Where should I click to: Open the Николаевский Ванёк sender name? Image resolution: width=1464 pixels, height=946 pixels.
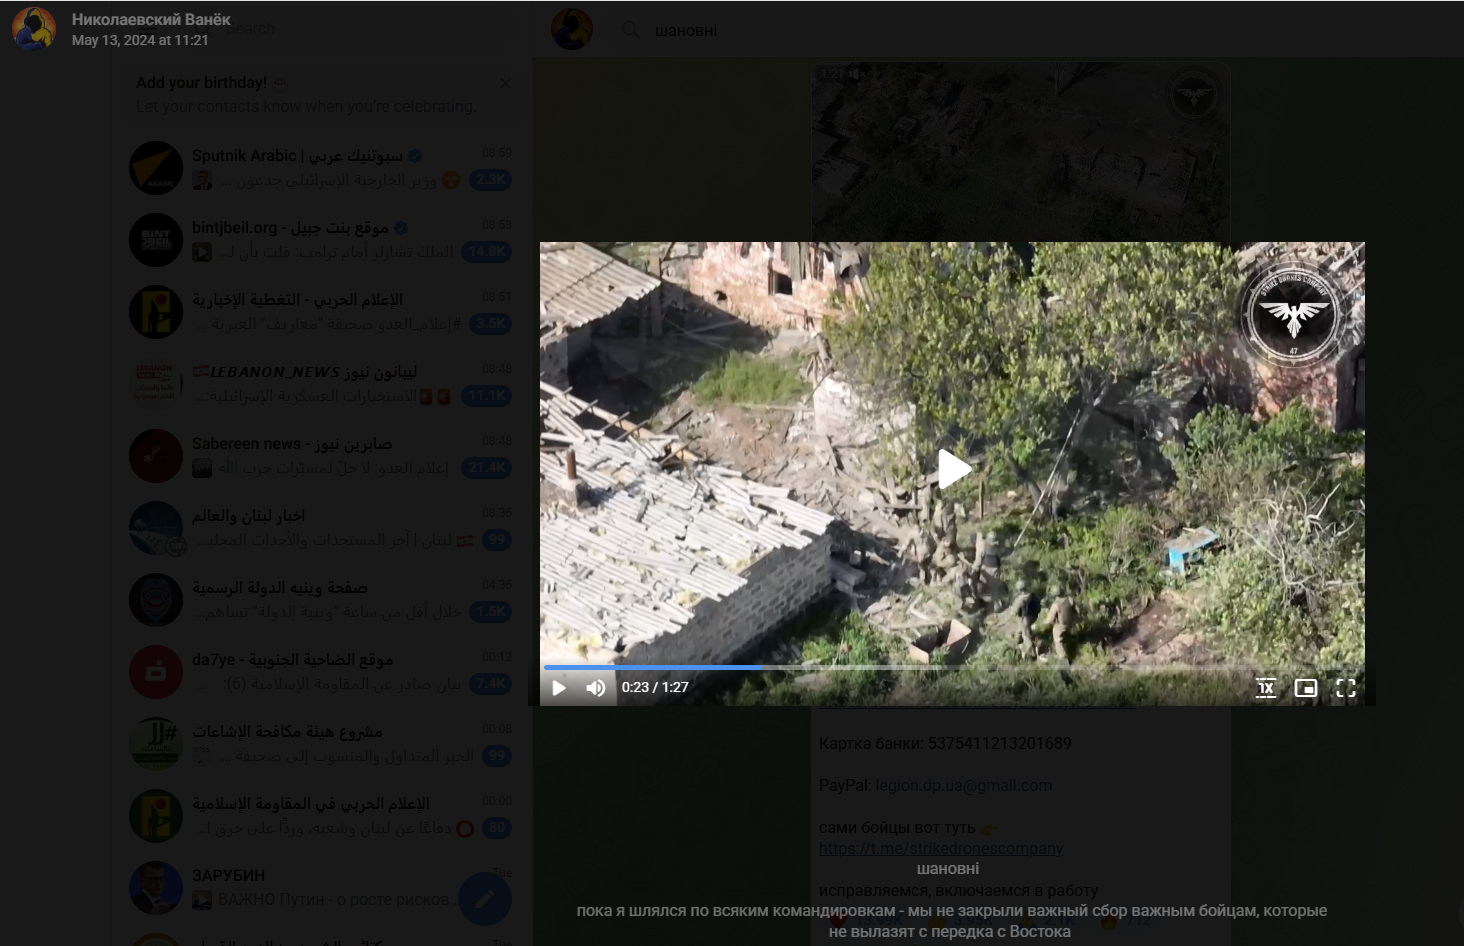151,20
